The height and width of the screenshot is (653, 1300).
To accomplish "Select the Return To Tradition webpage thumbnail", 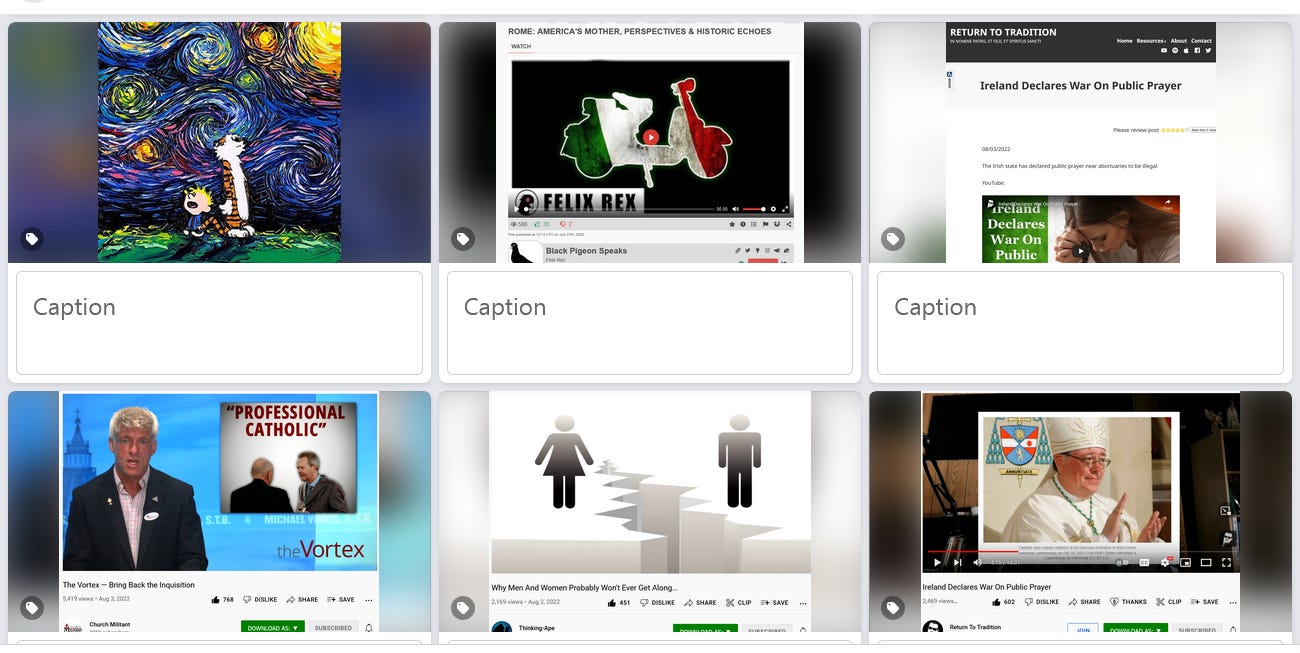I will click(x=1080, y=142).
